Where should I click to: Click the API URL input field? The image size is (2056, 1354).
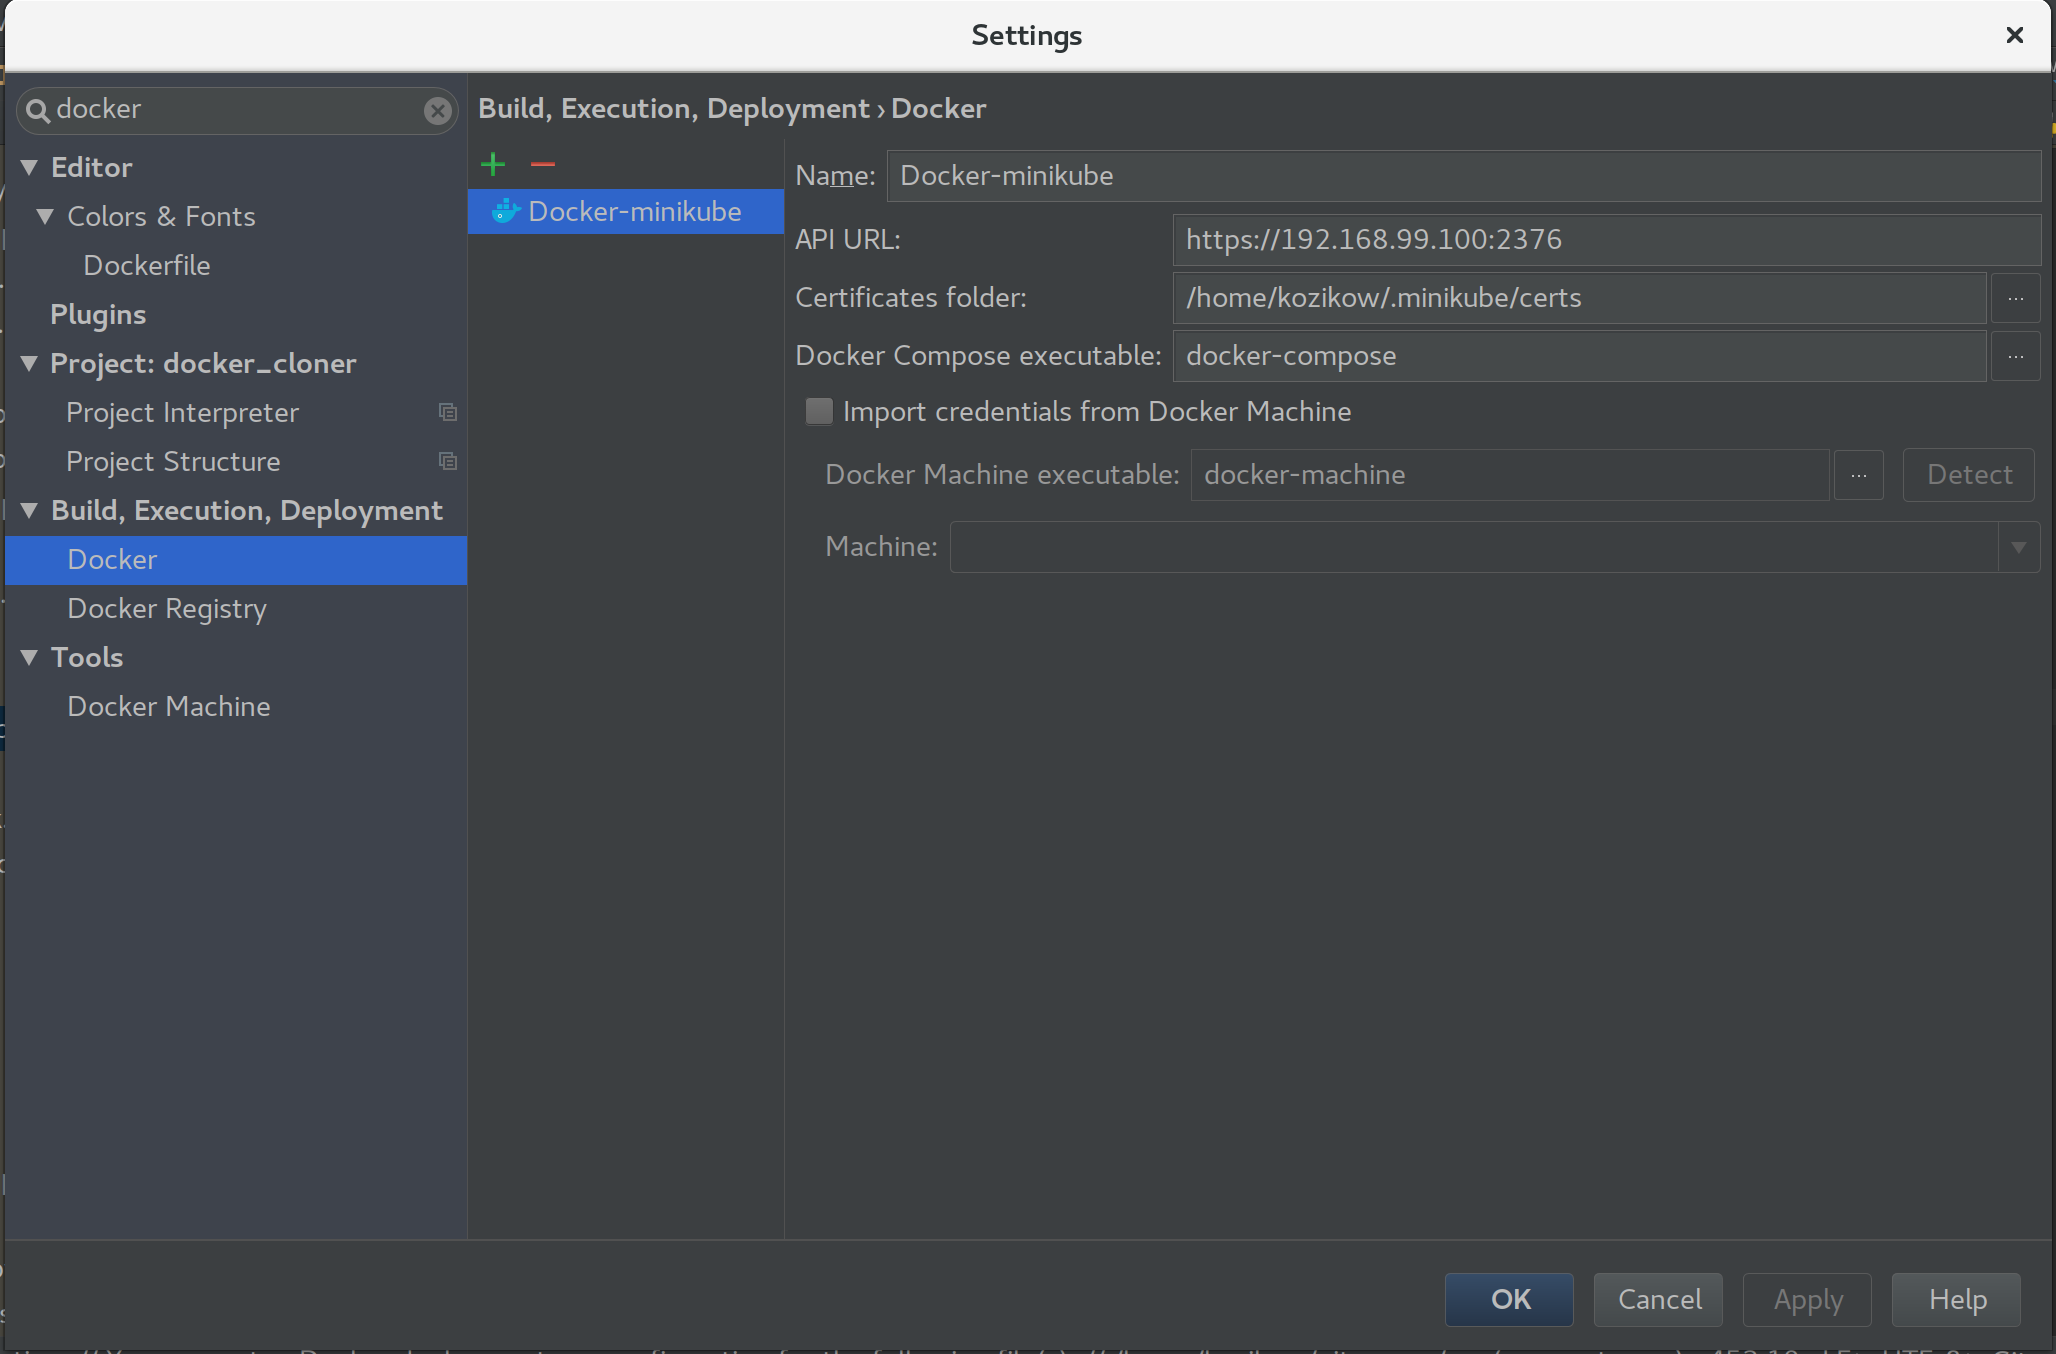point(1605,240)
